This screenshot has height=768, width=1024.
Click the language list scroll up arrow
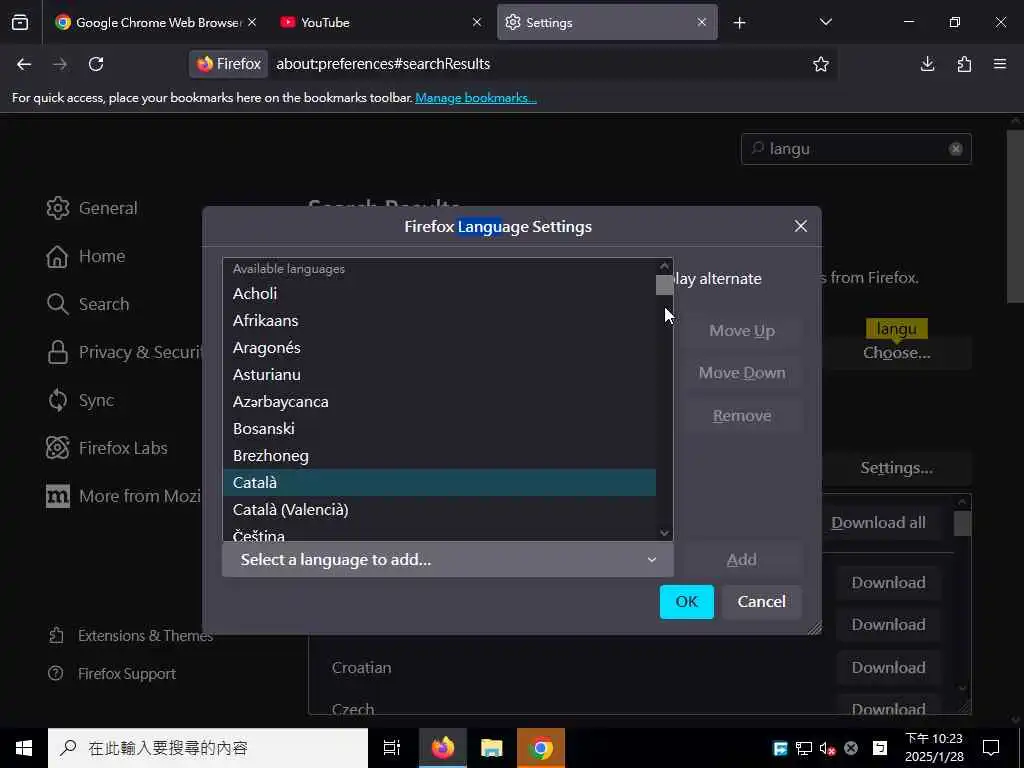click(x=664, y=266)
